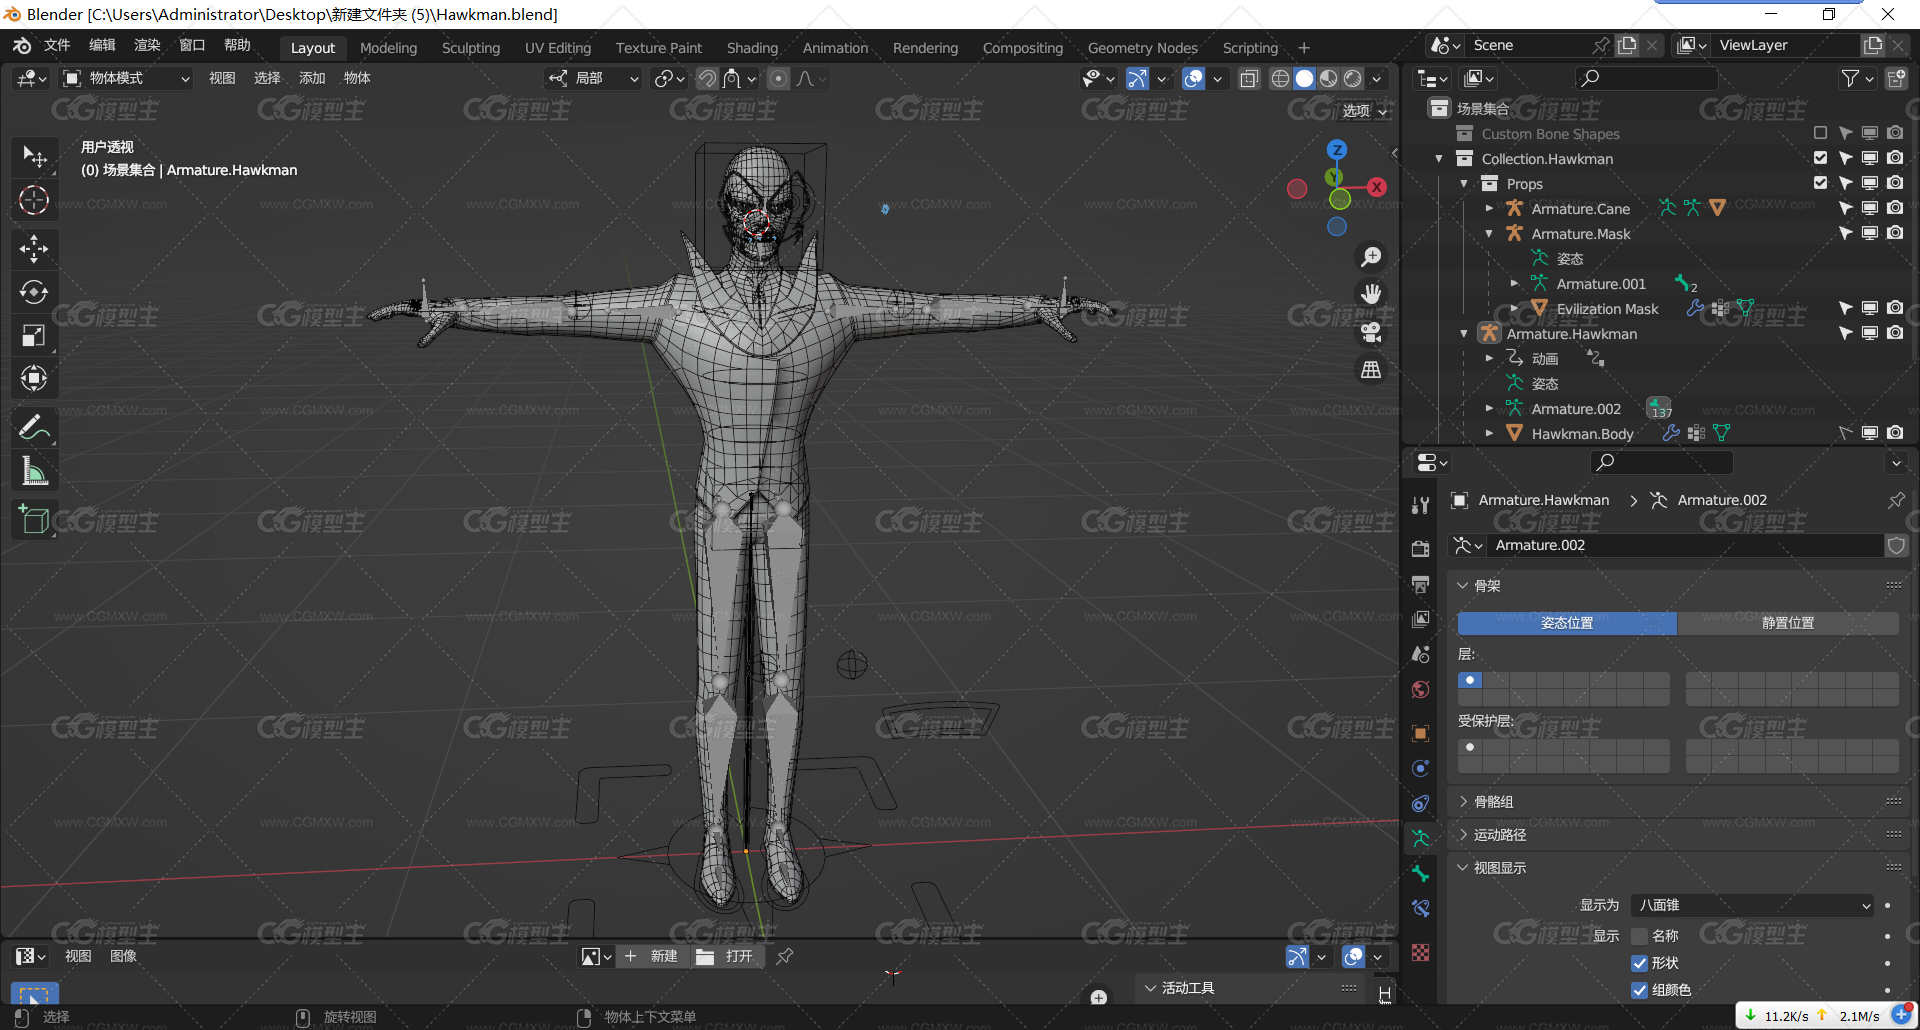Viewport: 1920px width, 1030px height.
Task: Click the Armature.002 name field
Action: (1685, 545)
